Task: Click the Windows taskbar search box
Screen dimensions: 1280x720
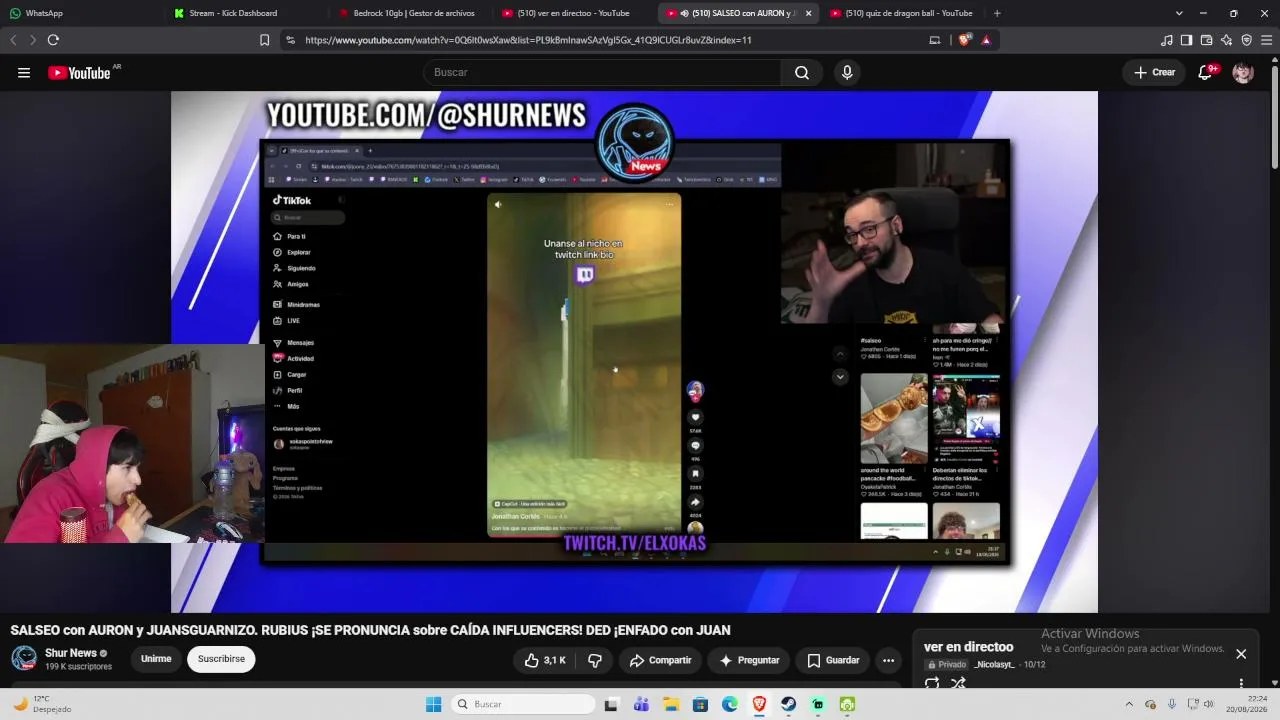Action: pos(522,704)
